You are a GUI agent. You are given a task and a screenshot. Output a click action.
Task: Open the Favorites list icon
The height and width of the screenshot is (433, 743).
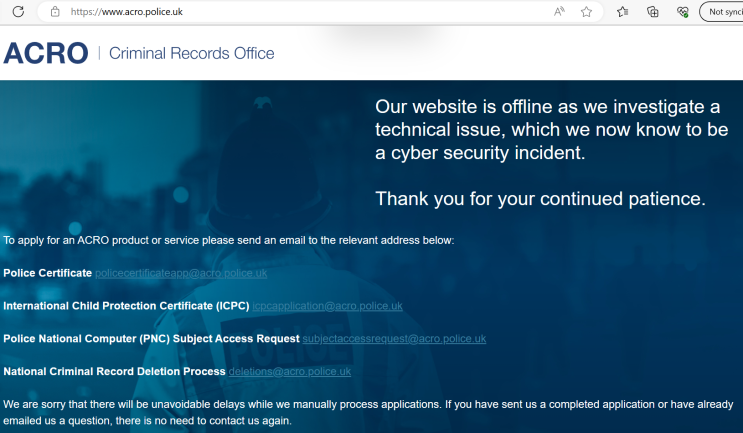pyautogui.click(x=623, y=11)
